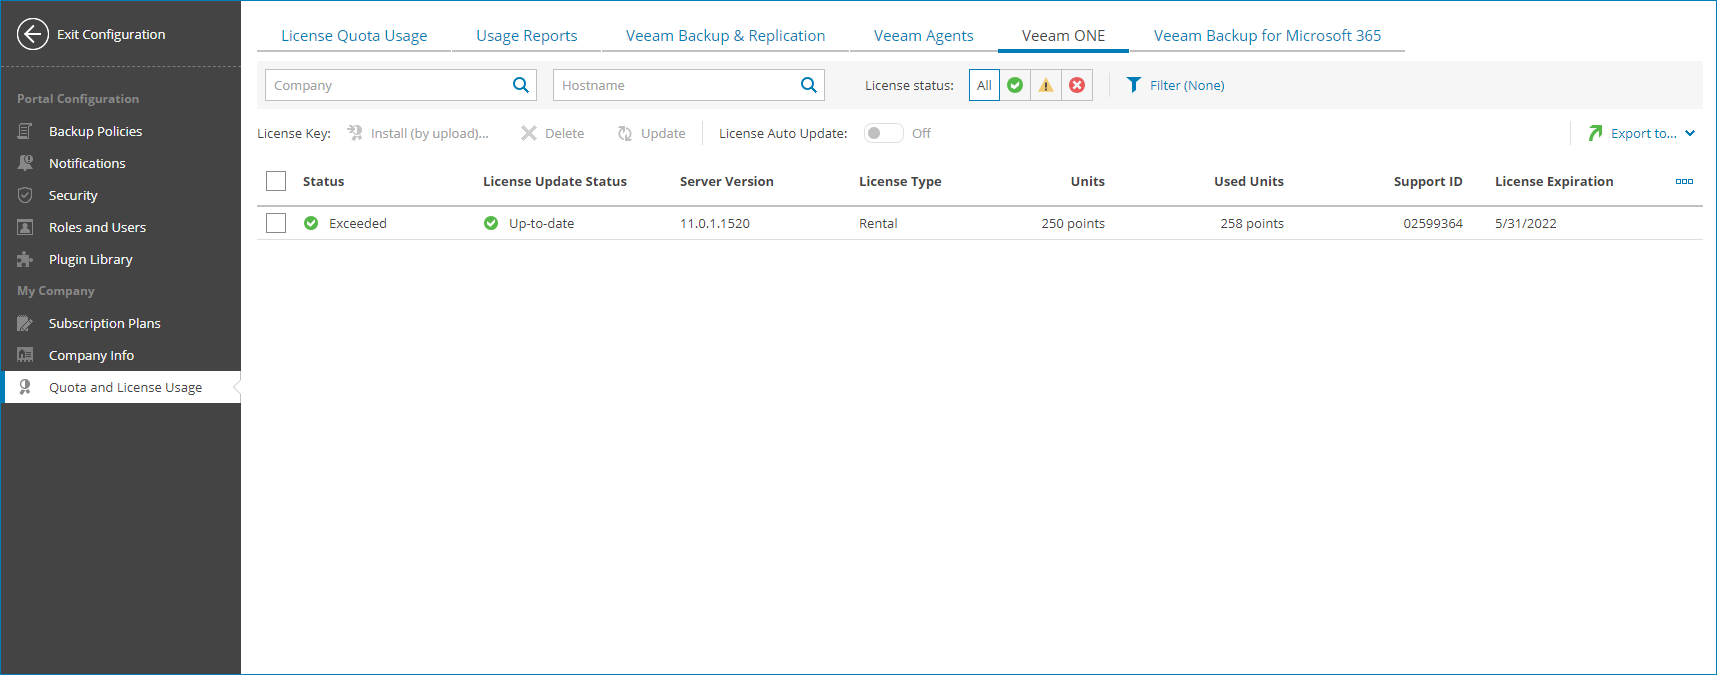
Task: Click the 258 points used units cell
Action: pos(1252,223)
